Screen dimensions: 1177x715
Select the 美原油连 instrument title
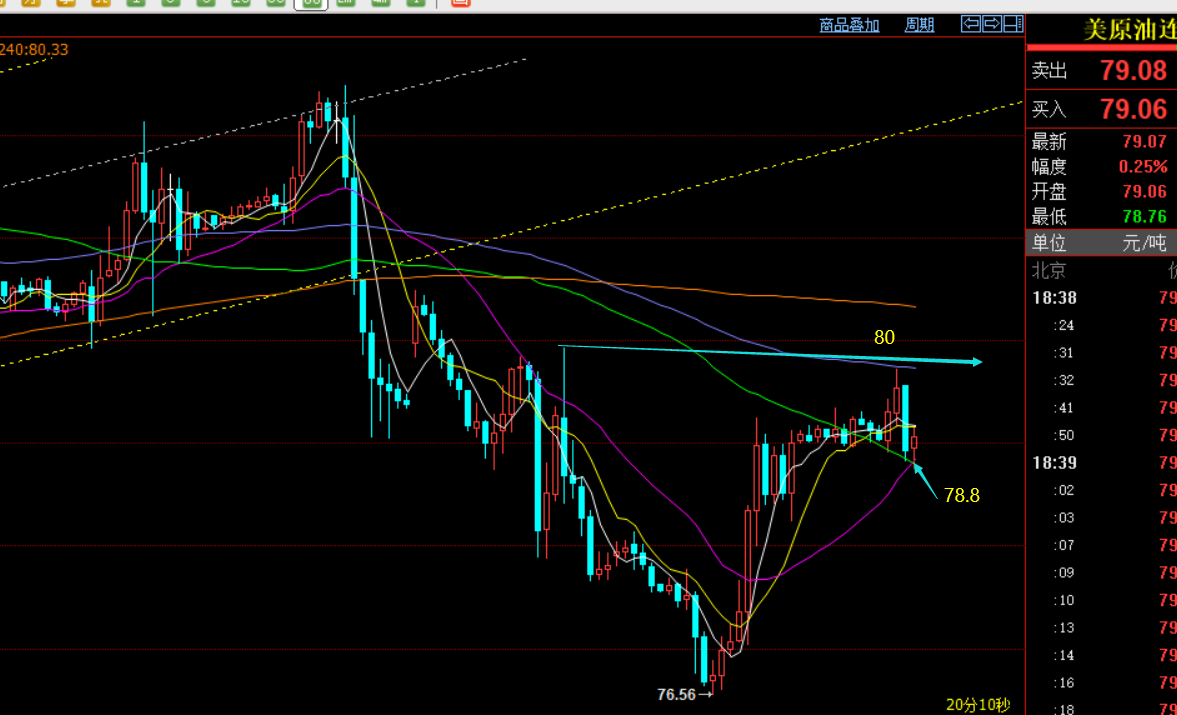point(1130,30)
